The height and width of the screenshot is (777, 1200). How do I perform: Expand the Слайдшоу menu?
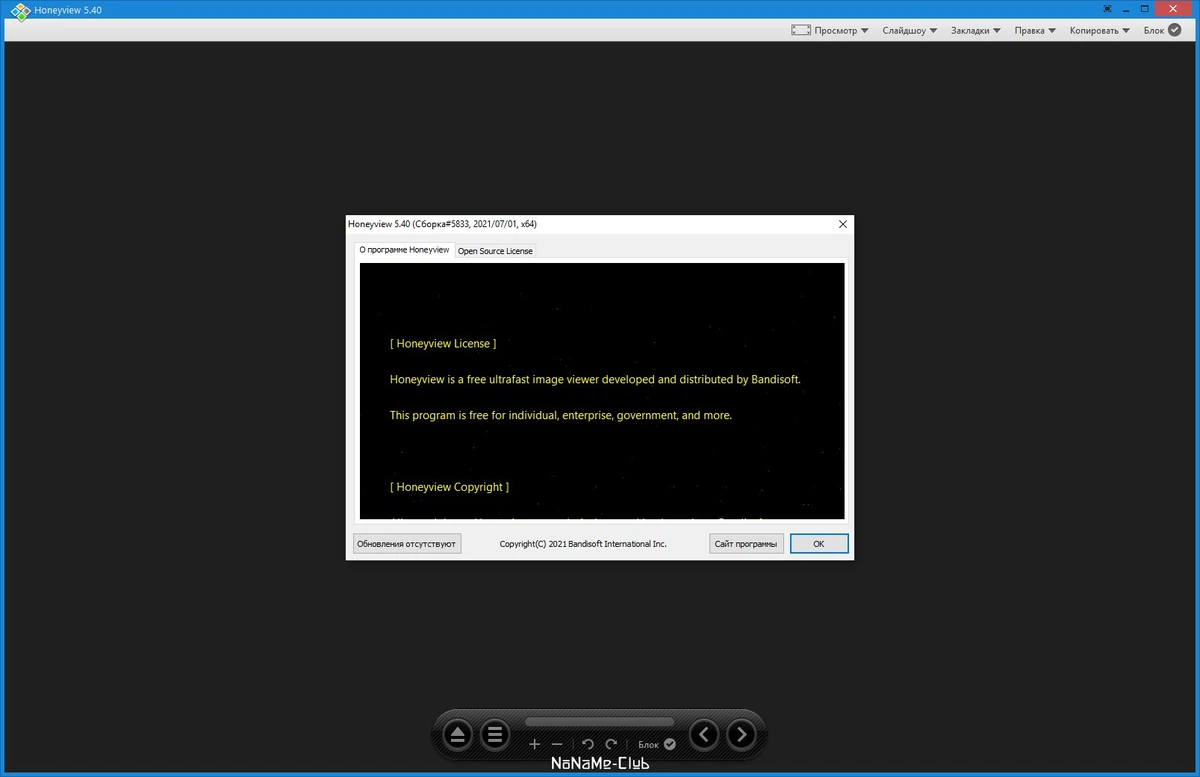tap(909, 30)
